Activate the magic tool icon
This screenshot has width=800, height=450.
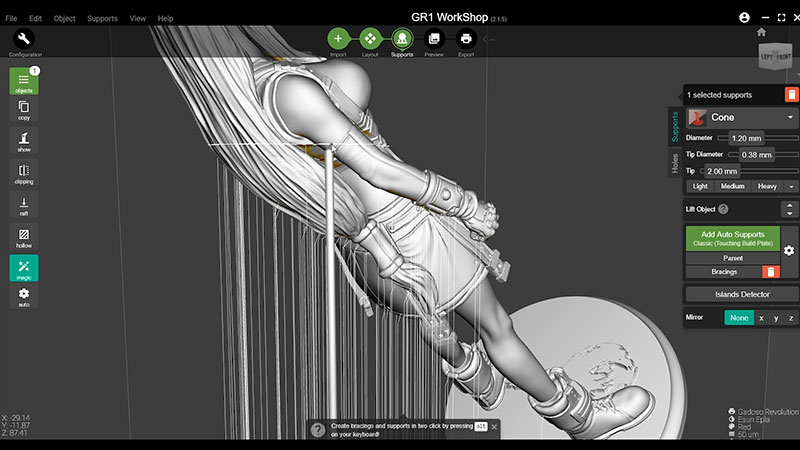point(24,268)
